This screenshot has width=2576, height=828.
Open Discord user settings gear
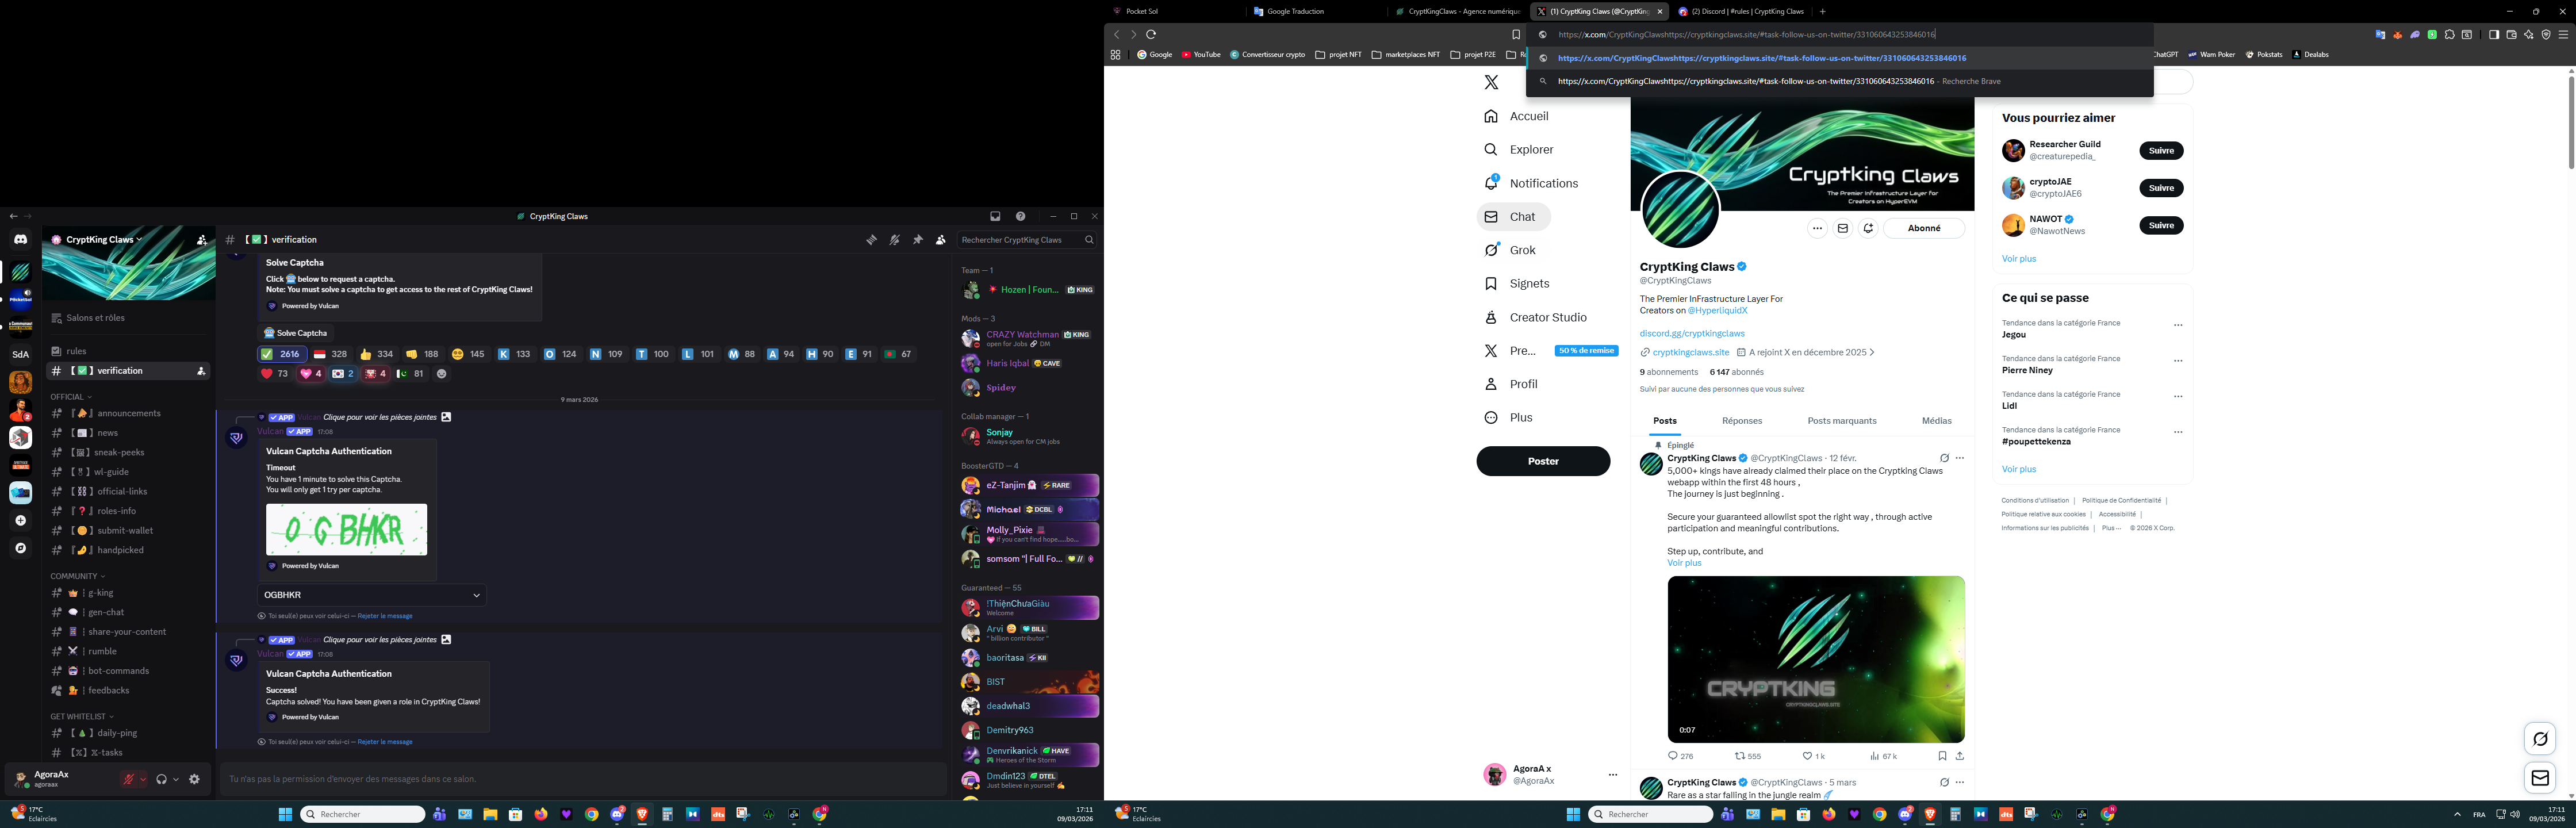tap(195, 779)
